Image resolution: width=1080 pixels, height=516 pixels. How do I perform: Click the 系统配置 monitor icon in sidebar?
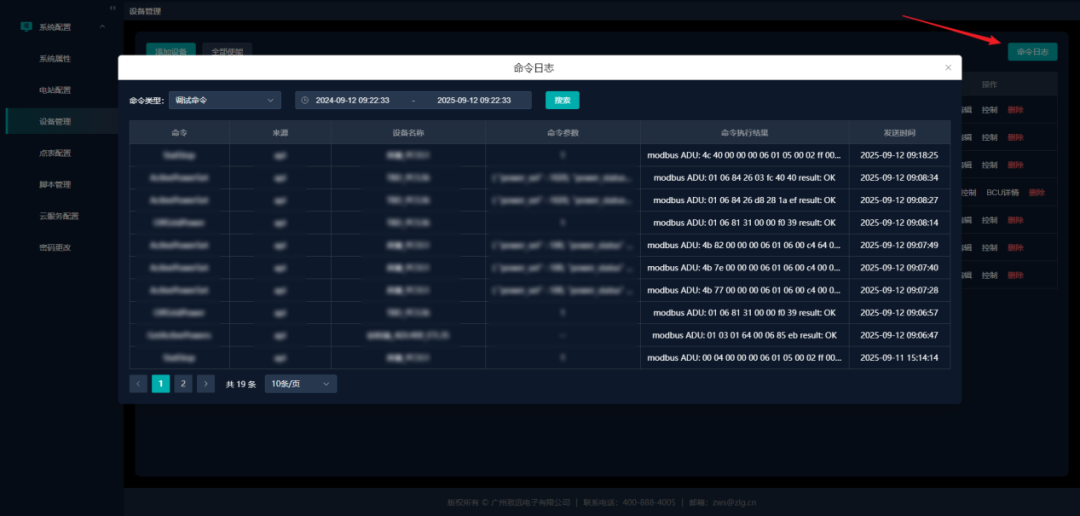pyautogui.click(x=26, y=27)
